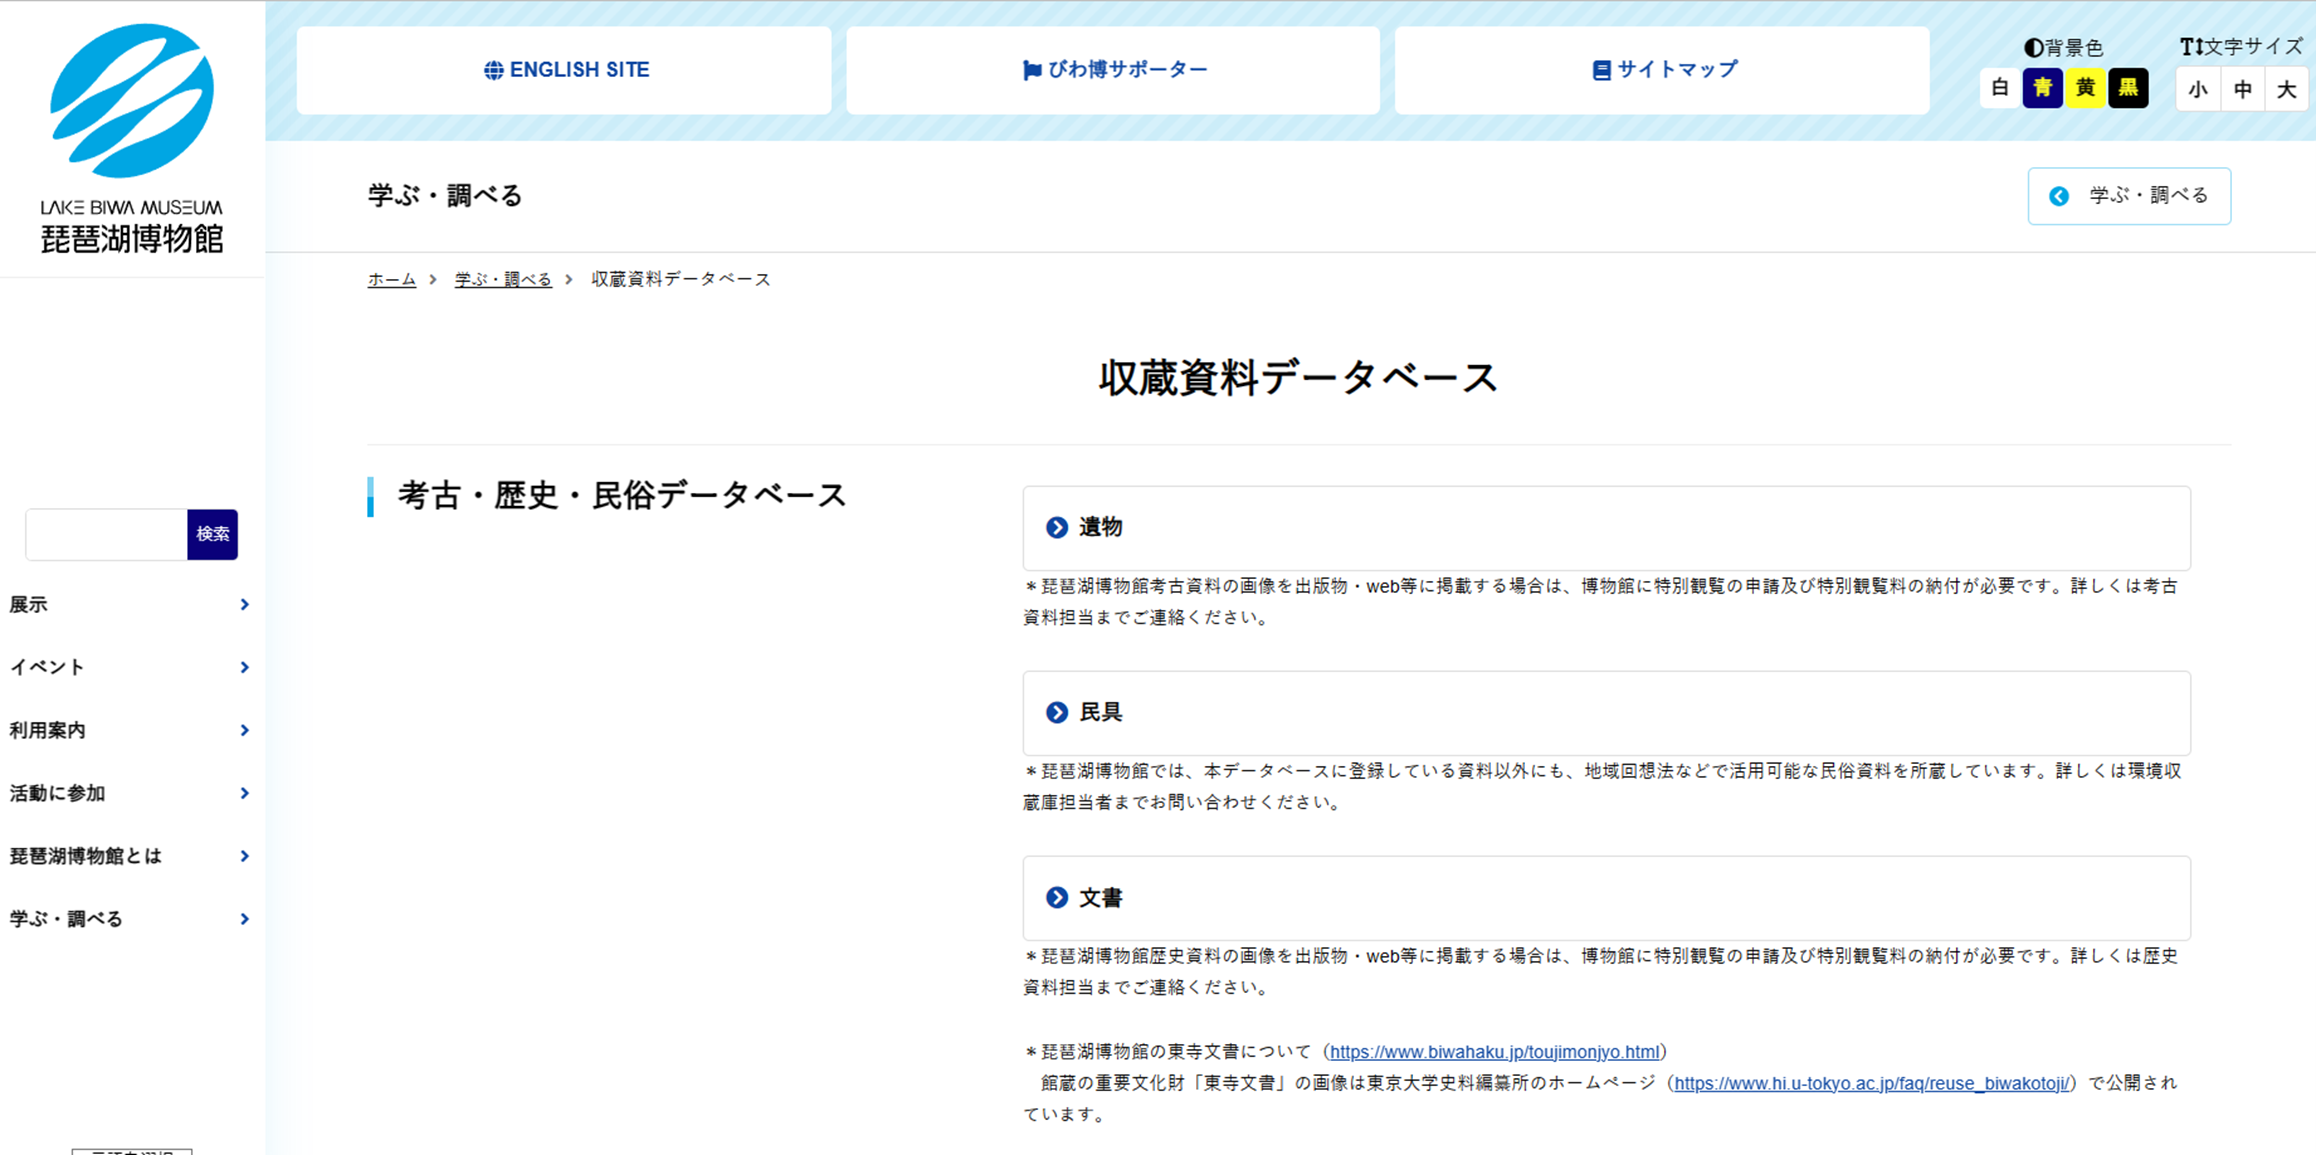Open ホーム from the breadcrumb
This screenshot has height=1155, width=2316.
click(391, 279)
